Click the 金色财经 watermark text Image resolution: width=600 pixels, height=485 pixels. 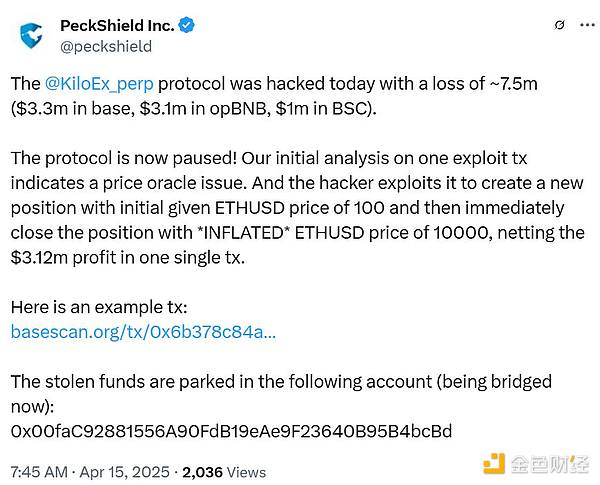(x=548, y=464)
